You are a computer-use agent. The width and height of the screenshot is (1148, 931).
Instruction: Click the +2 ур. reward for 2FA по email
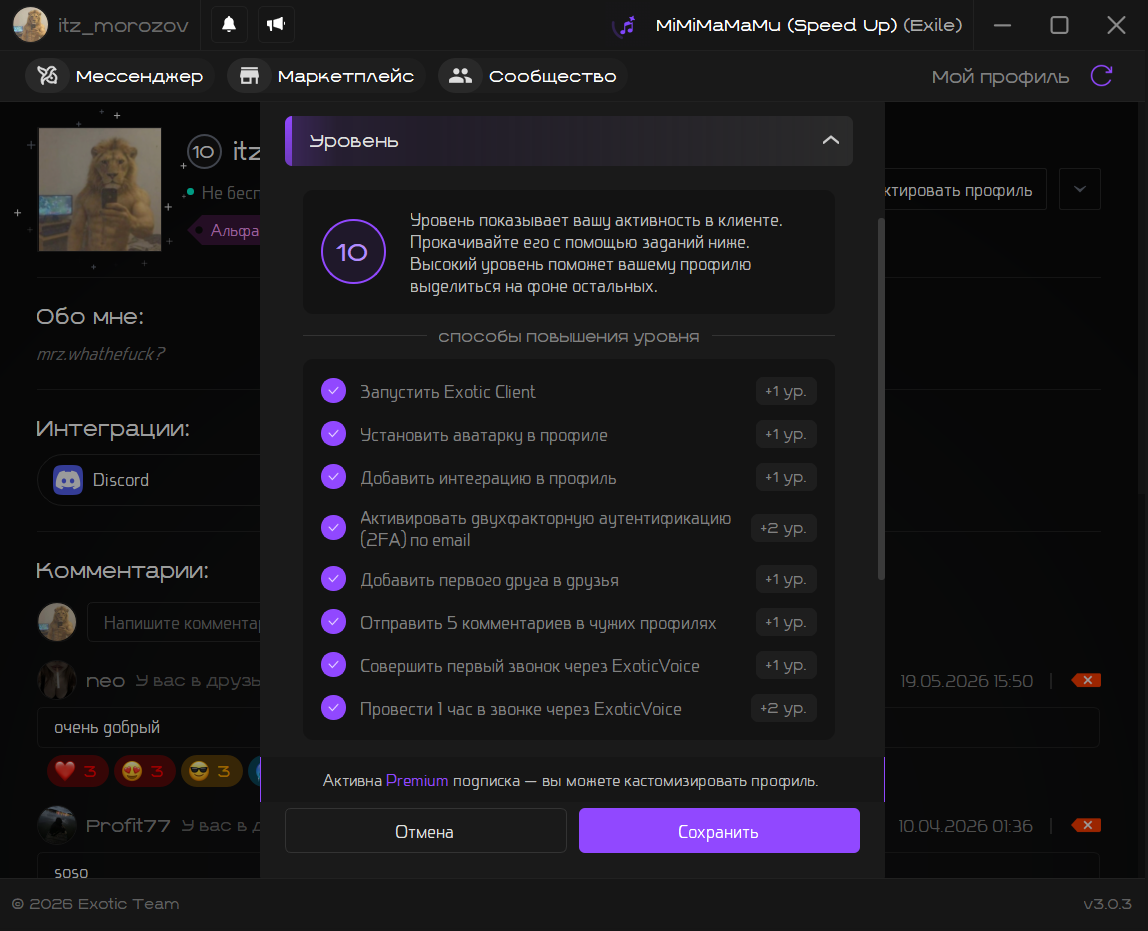click(783, 528)
